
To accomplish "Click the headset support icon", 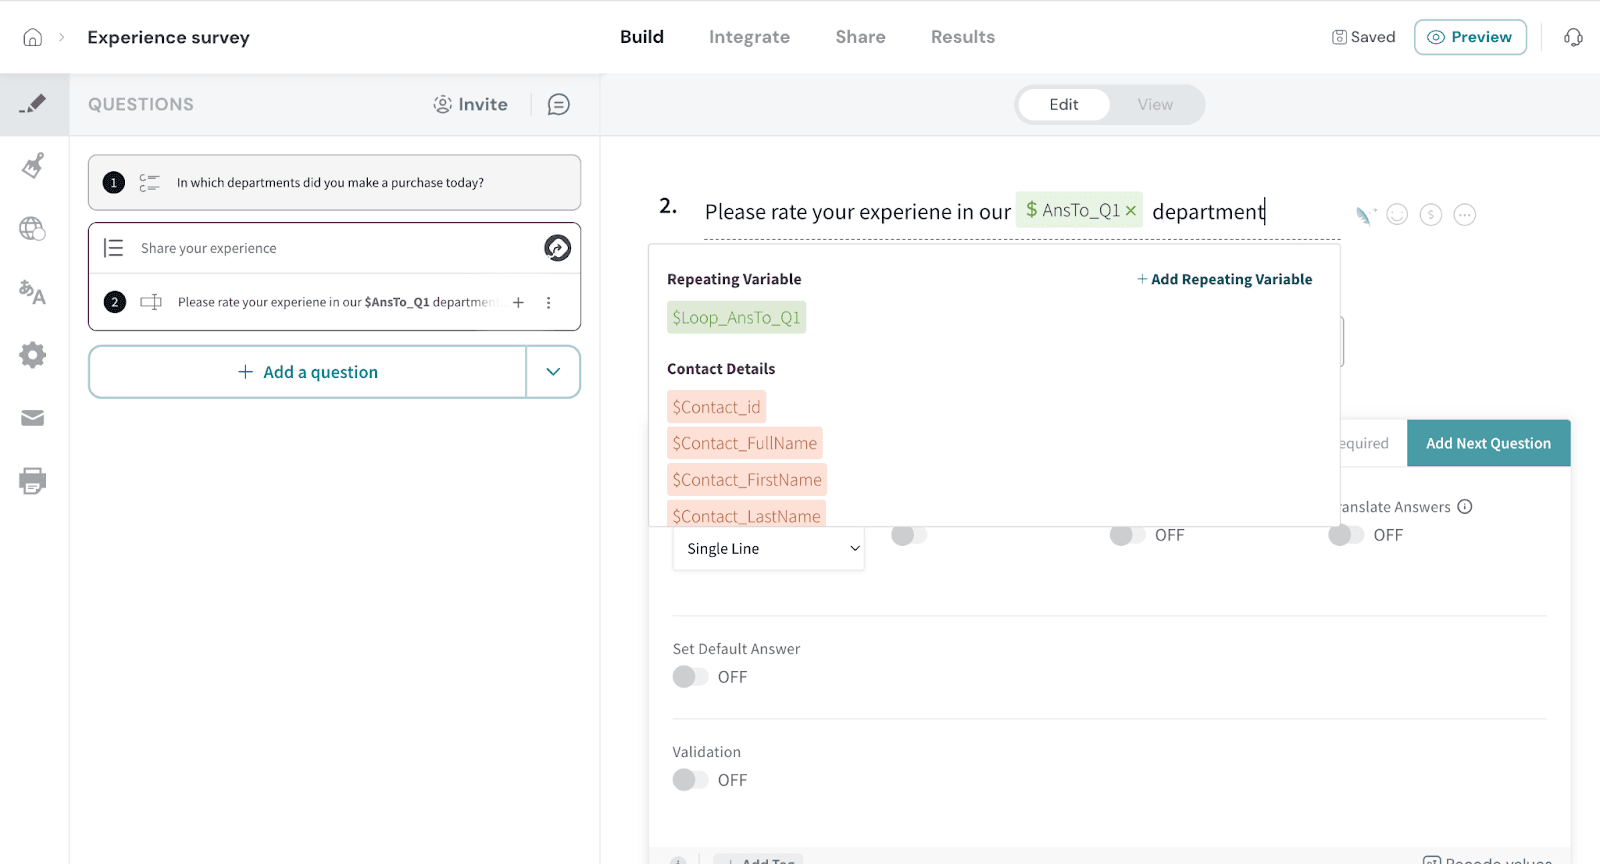I will (x=1573, y=38).
